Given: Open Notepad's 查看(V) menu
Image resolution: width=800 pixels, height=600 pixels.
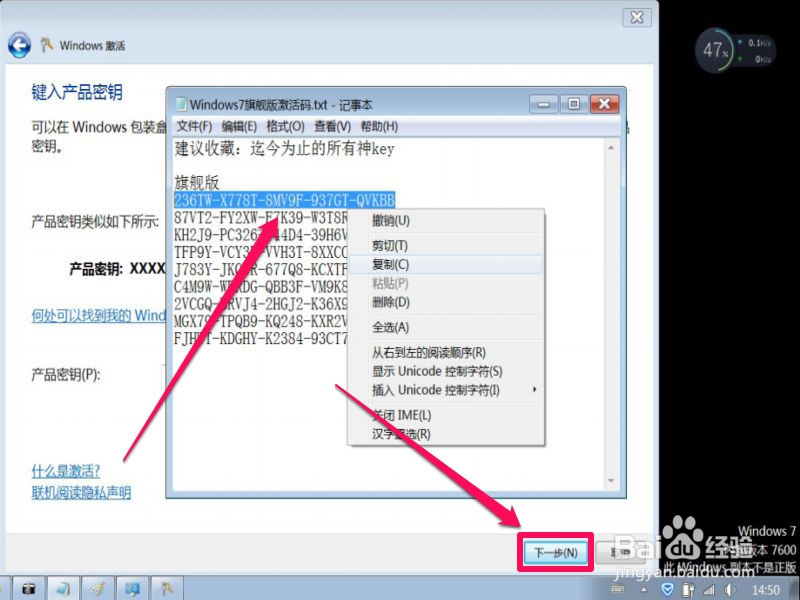Looking at the screenshot, I should (x=332, y=126).
